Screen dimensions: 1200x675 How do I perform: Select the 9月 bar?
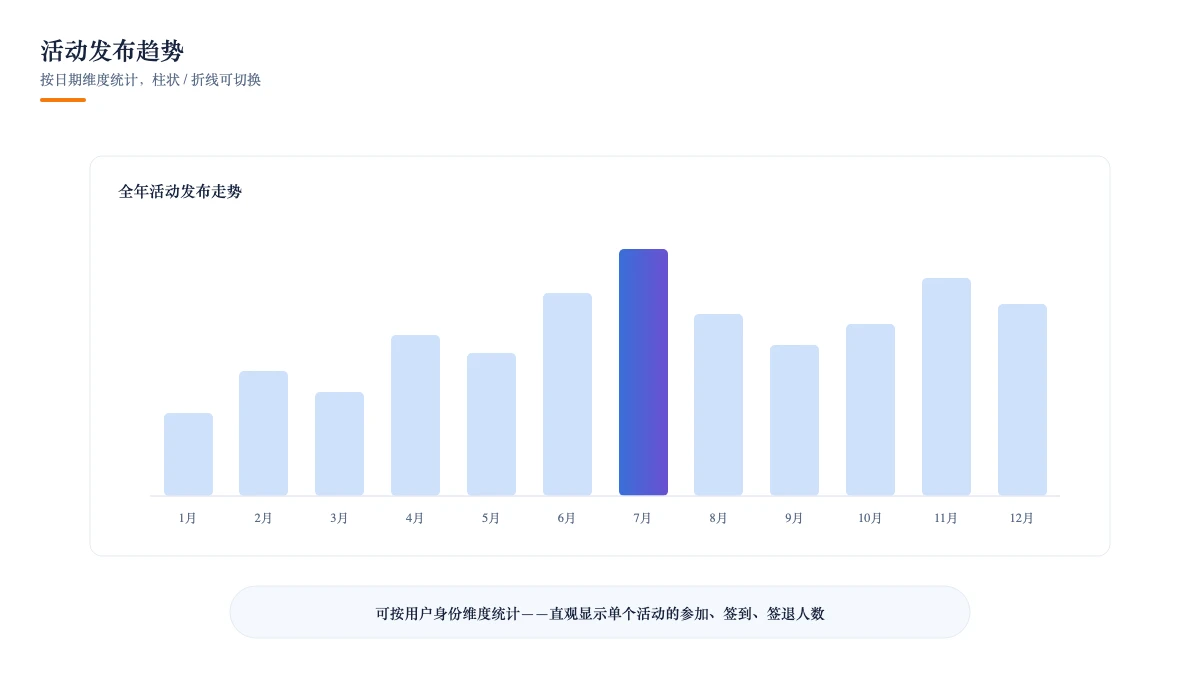coord(795,420)
